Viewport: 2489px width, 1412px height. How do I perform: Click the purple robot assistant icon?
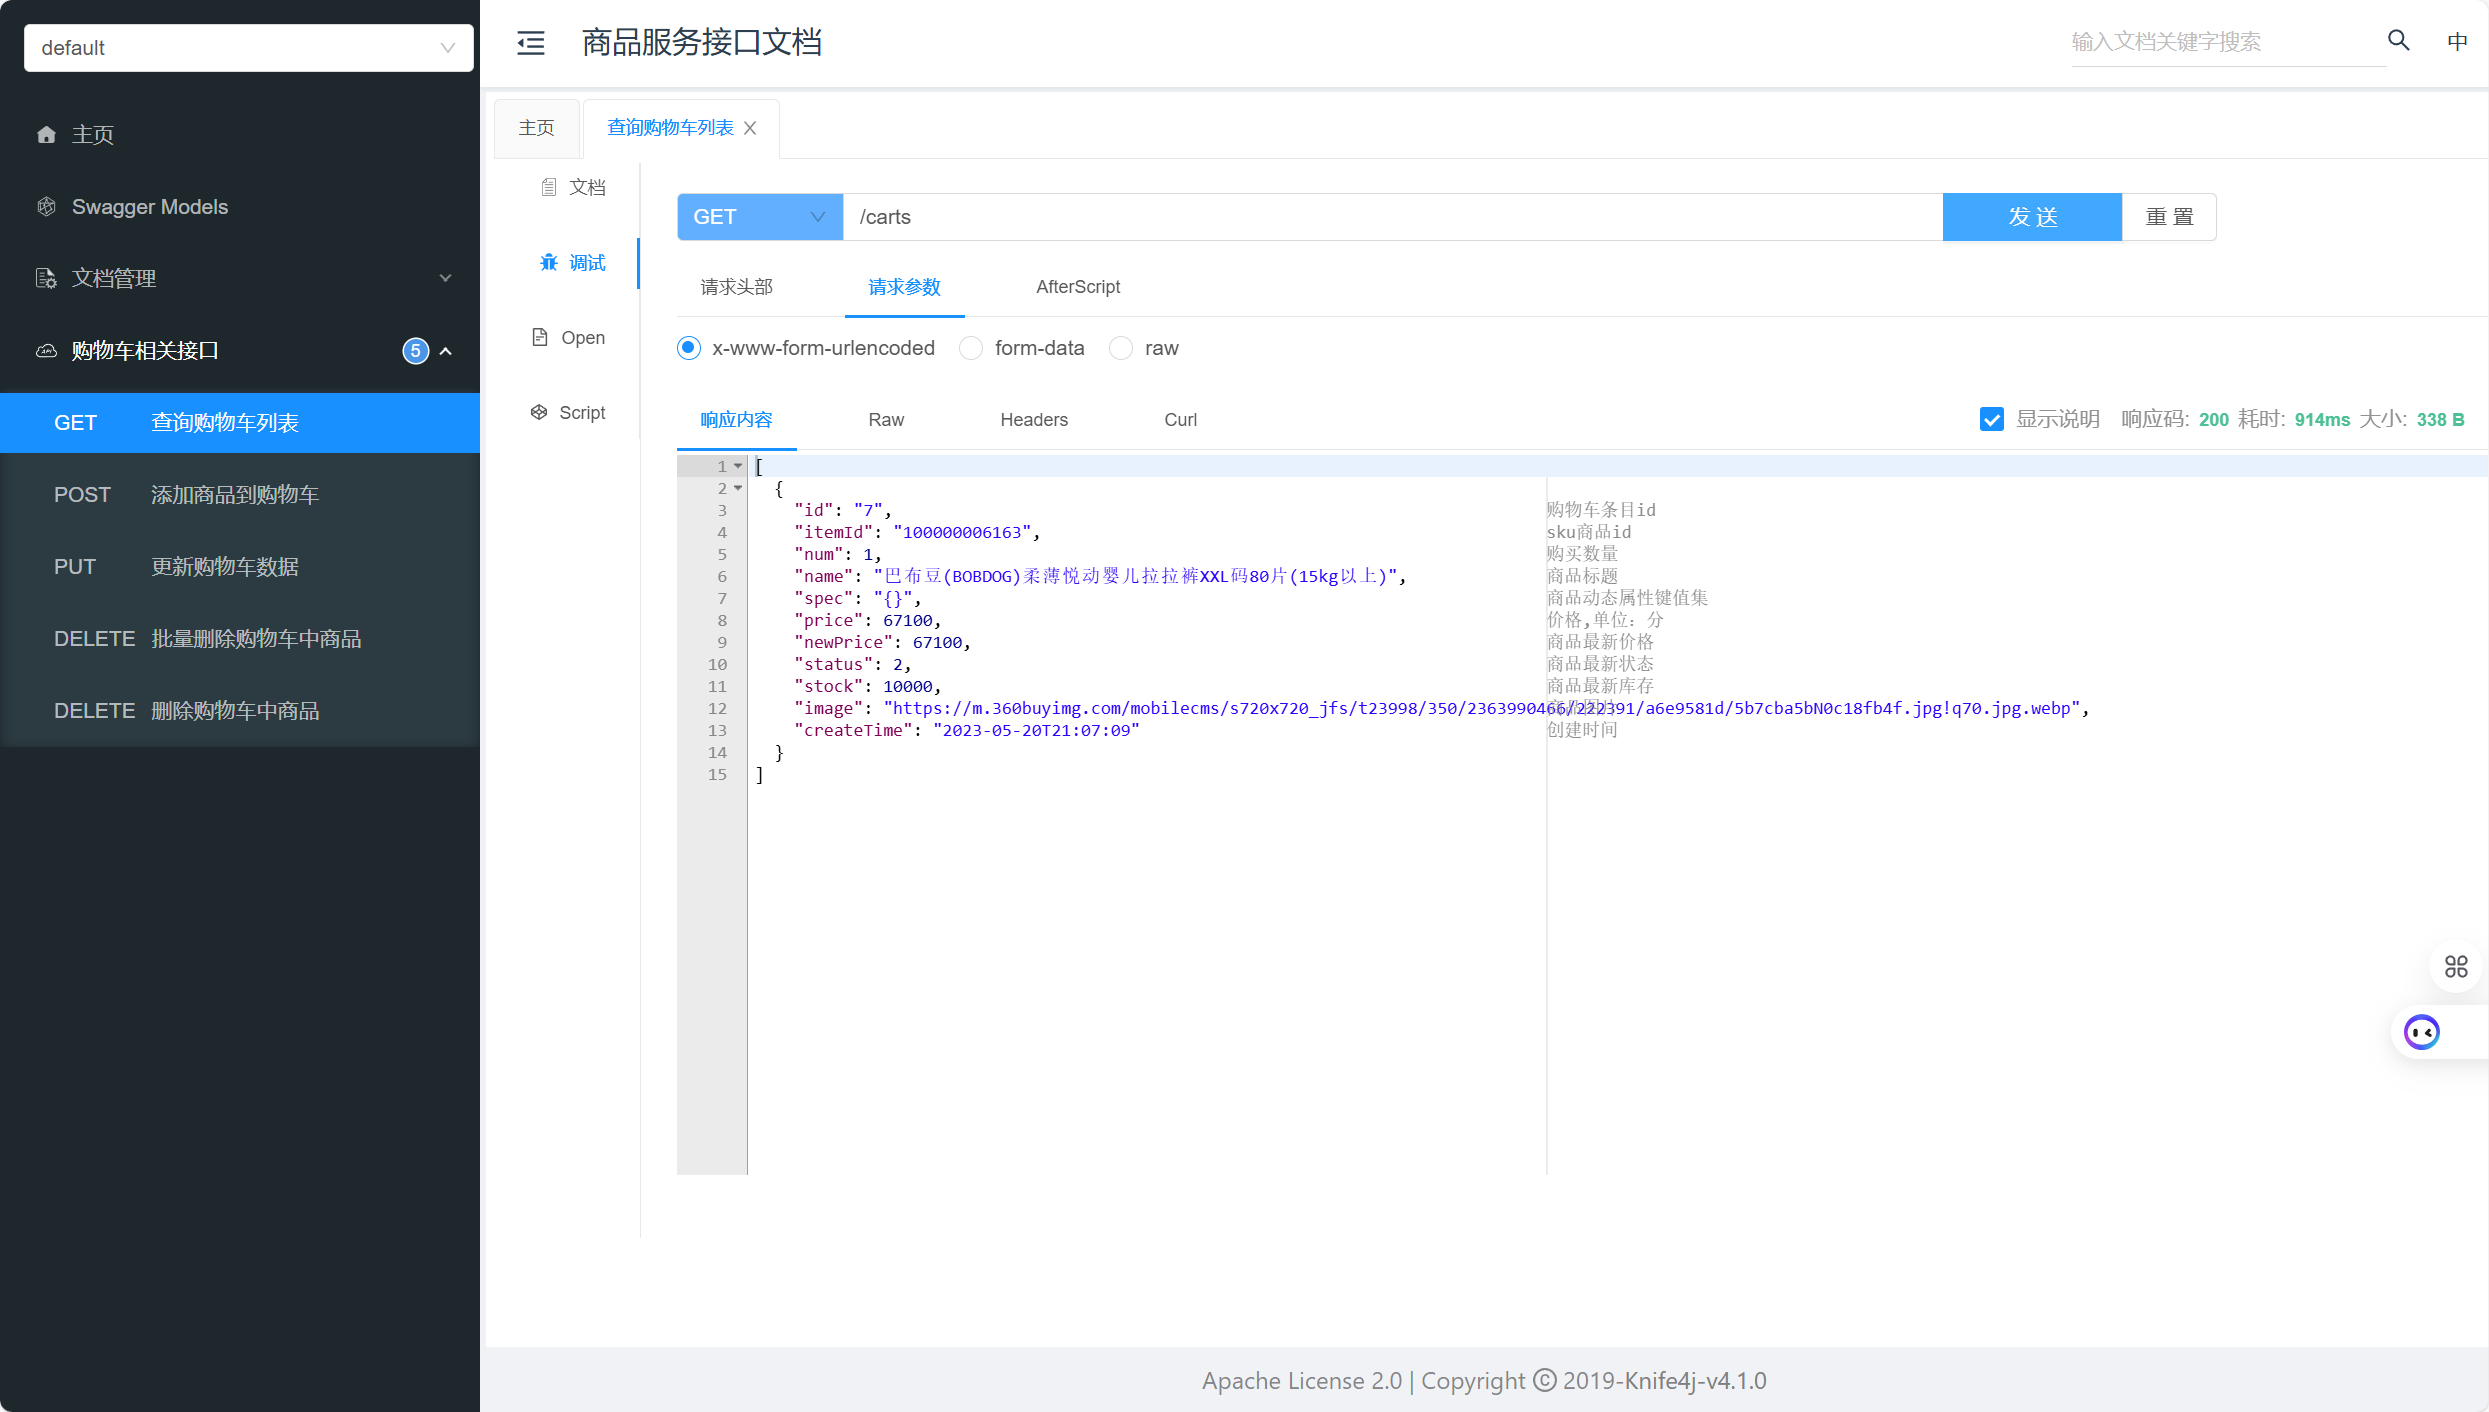tap(2421, 1031)
